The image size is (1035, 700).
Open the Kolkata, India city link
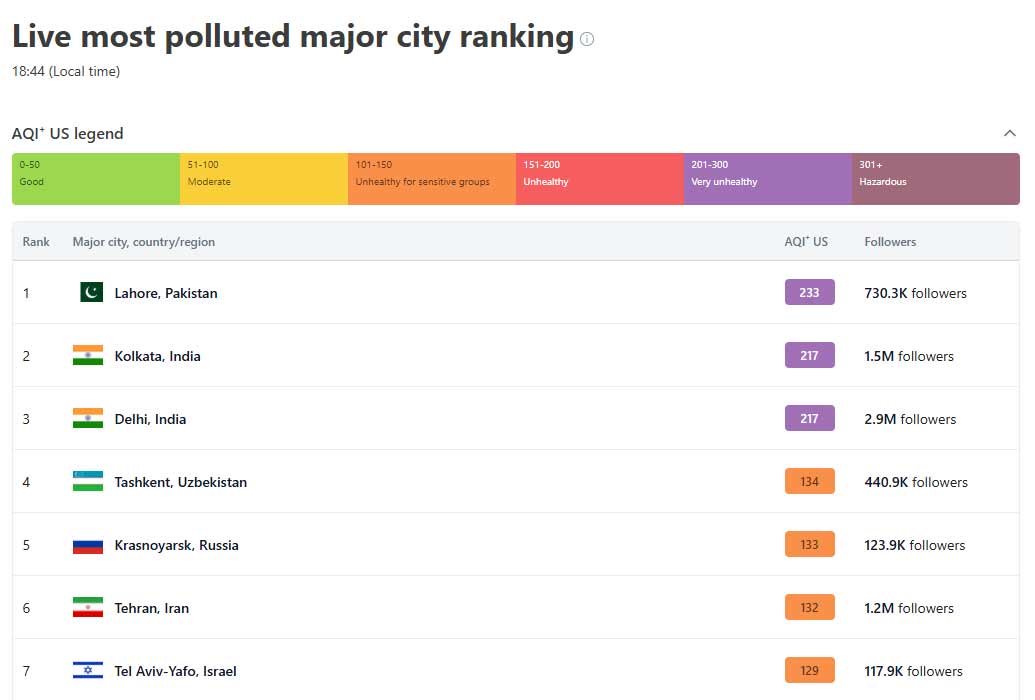(157, 356)
